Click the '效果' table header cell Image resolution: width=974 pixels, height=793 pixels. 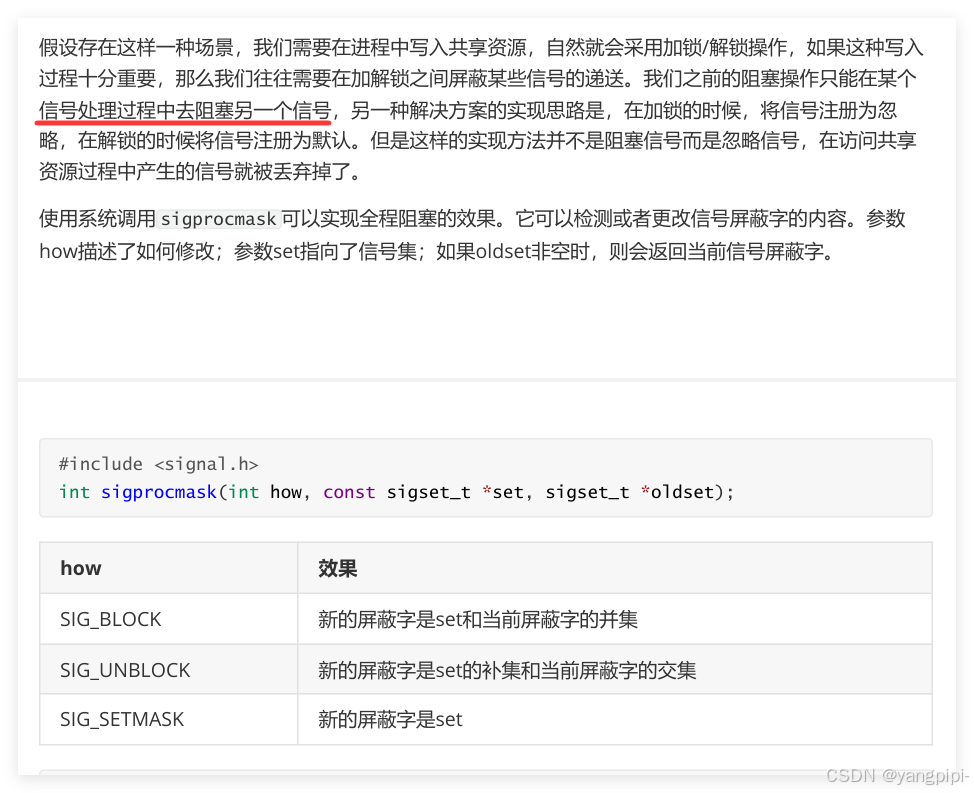614,568
